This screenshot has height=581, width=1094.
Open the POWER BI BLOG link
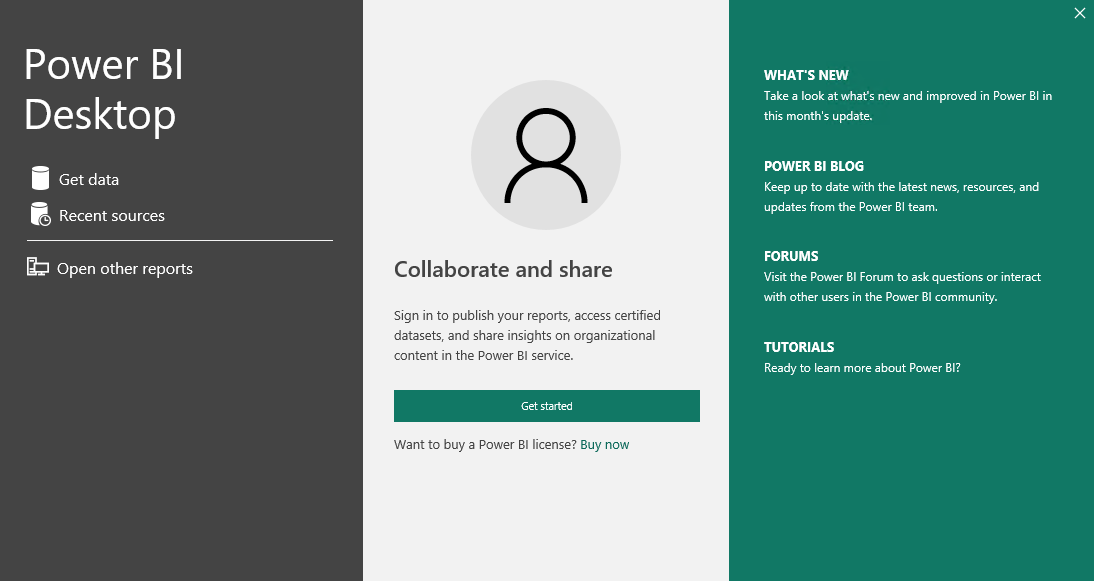point(814,166)
